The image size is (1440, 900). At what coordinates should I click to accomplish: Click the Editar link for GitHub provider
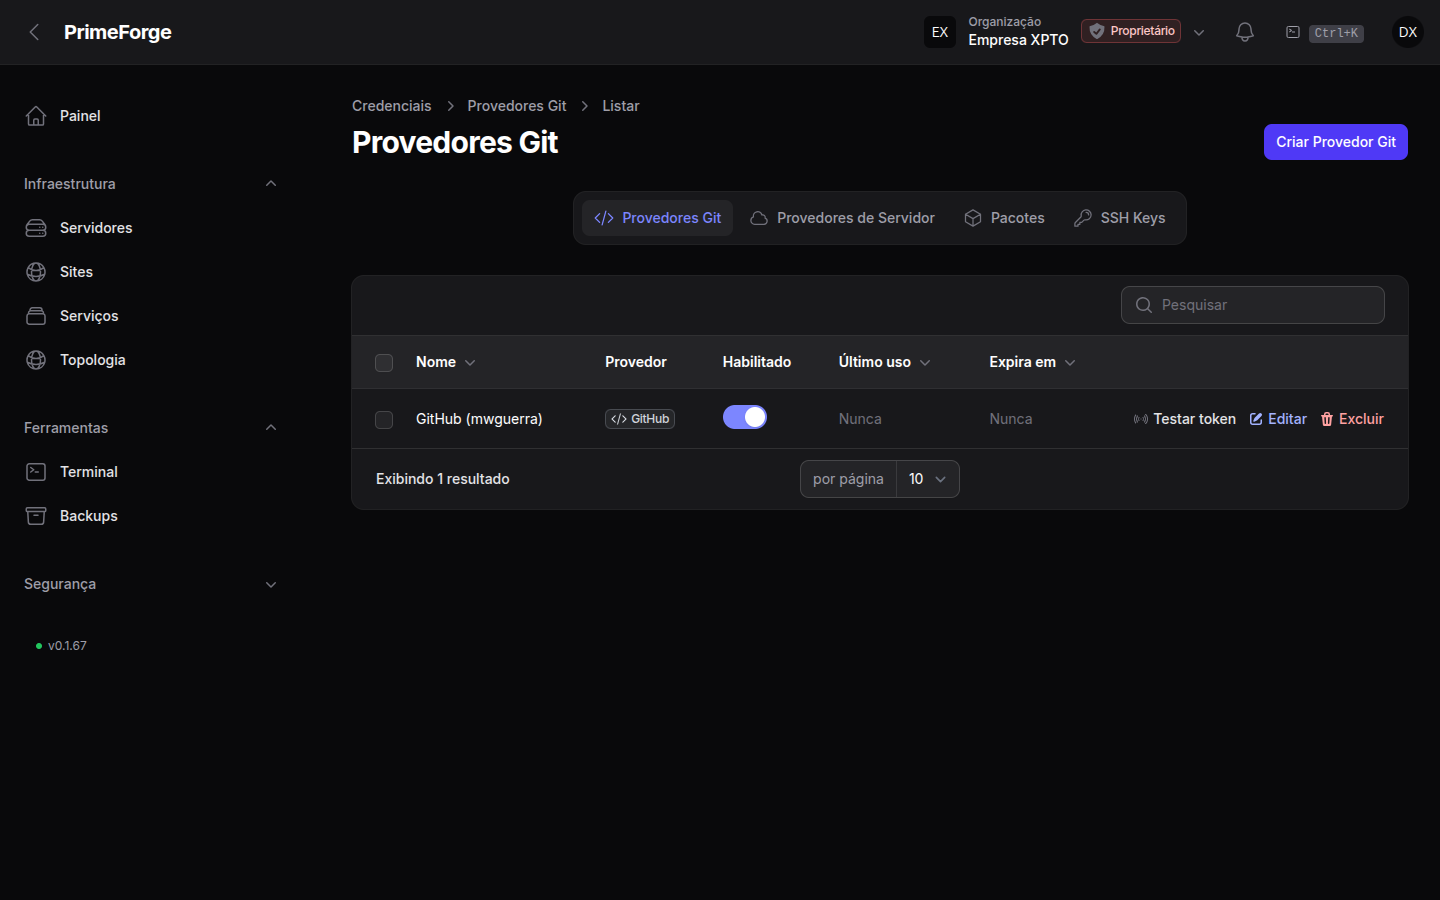point(1278,419)
